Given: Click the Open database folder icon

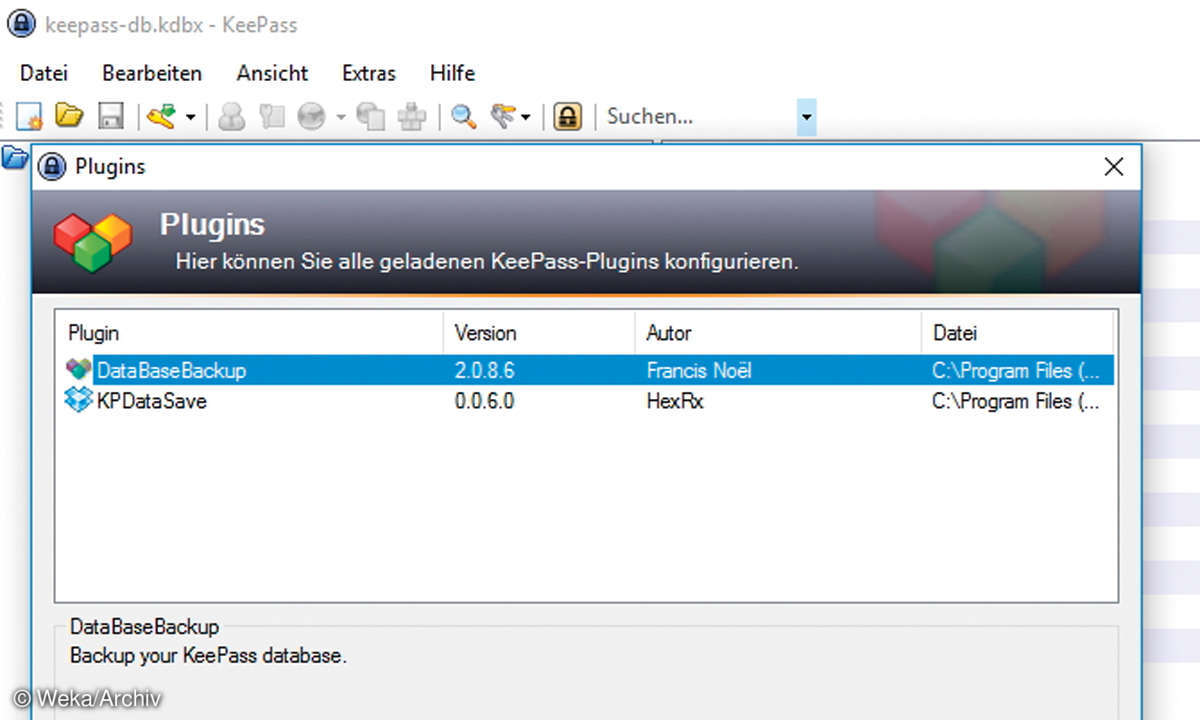Looking at the screenshot, I should pyautogui.click(x=69, y=115).
